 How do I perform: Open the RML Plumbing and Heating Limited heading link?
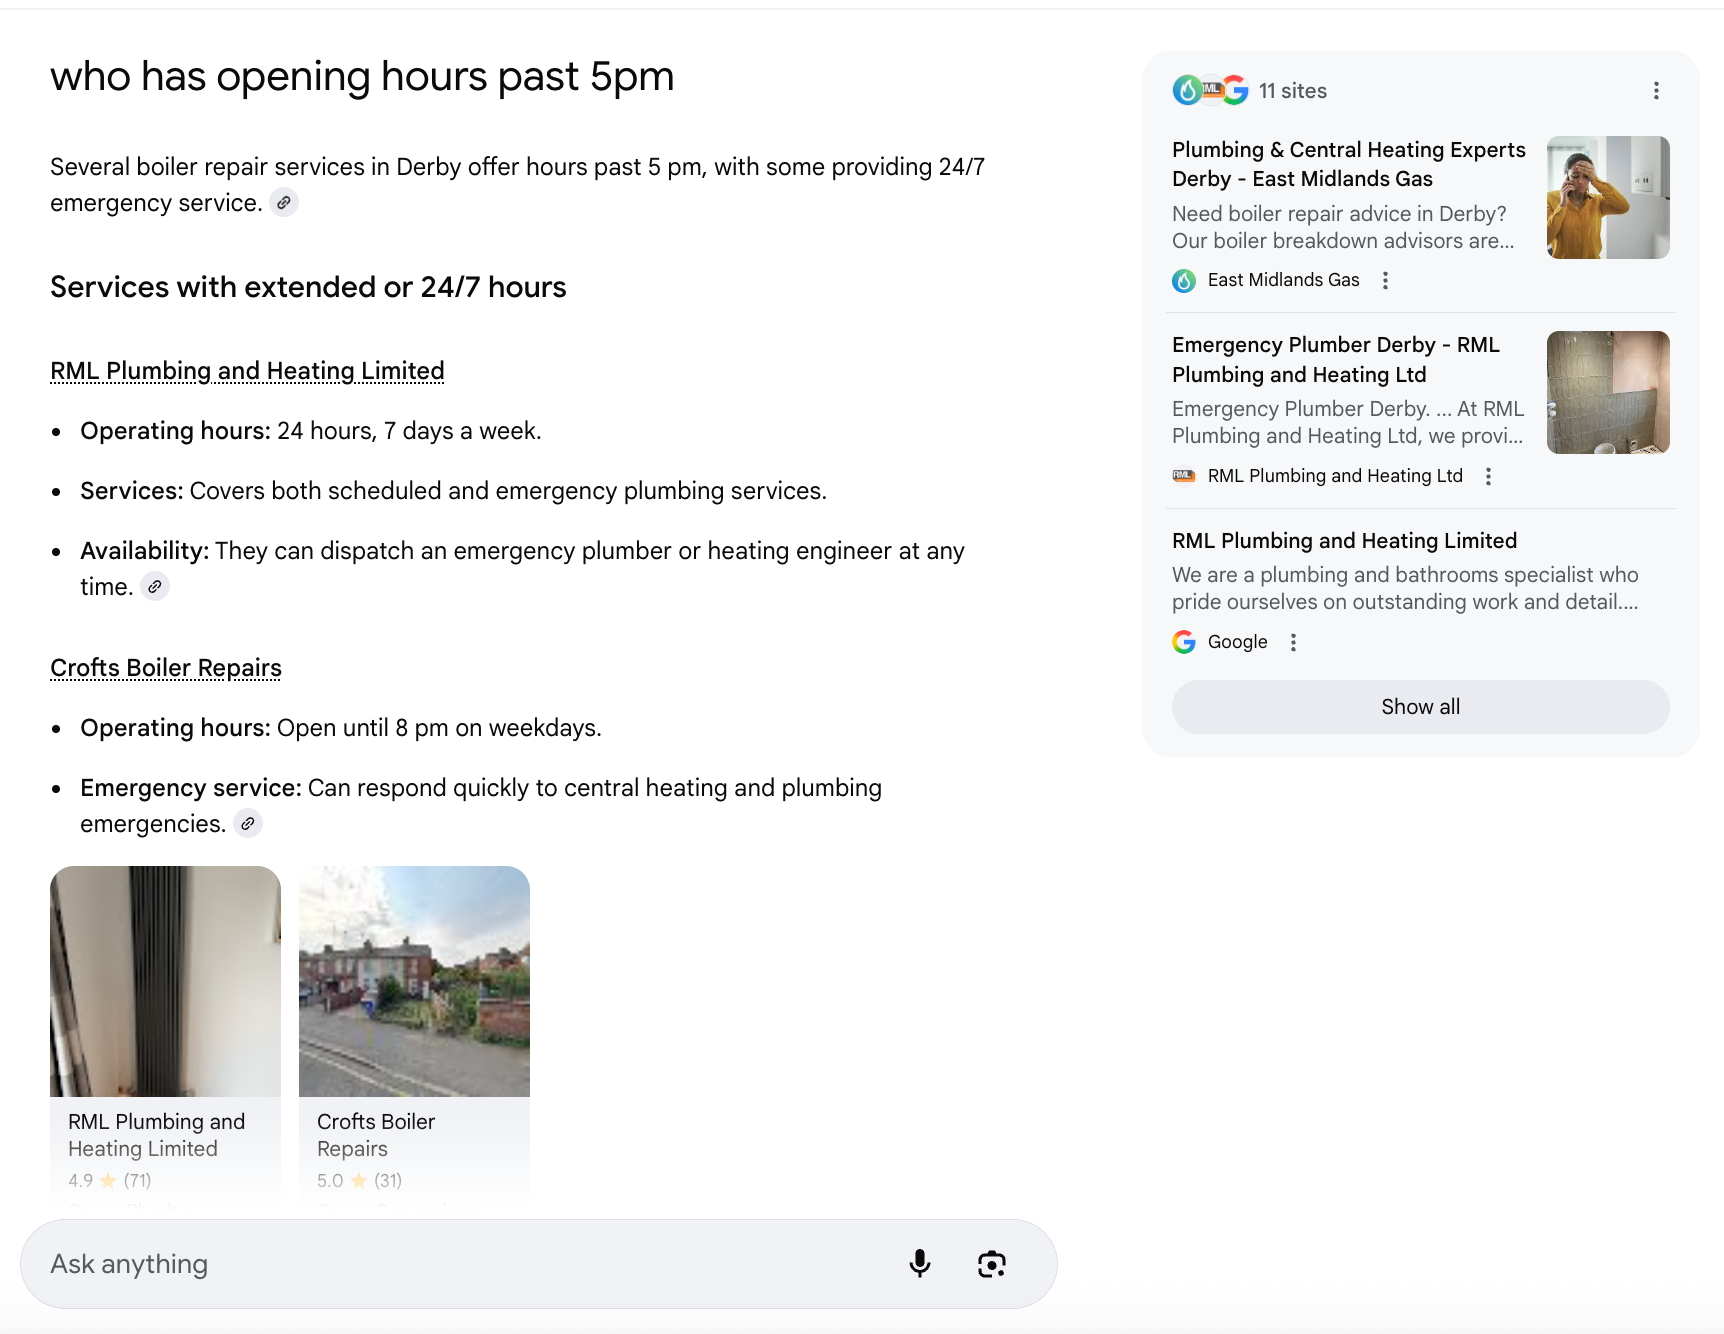tap(247, 371)
